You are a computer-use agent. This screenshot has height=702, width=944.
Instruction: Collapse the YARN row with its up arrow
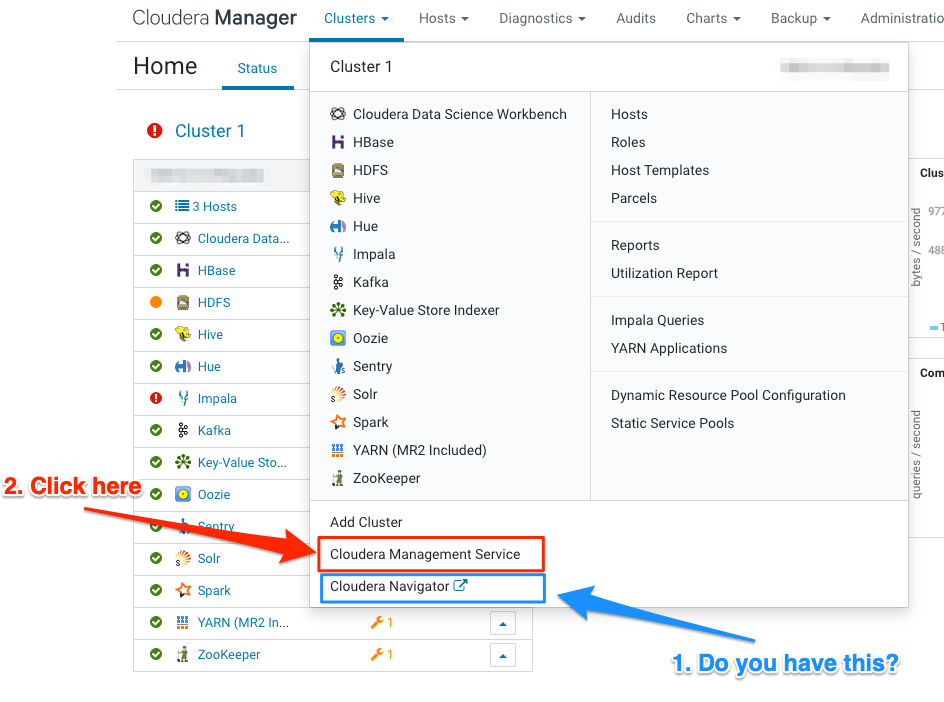[x=502, y=622]
